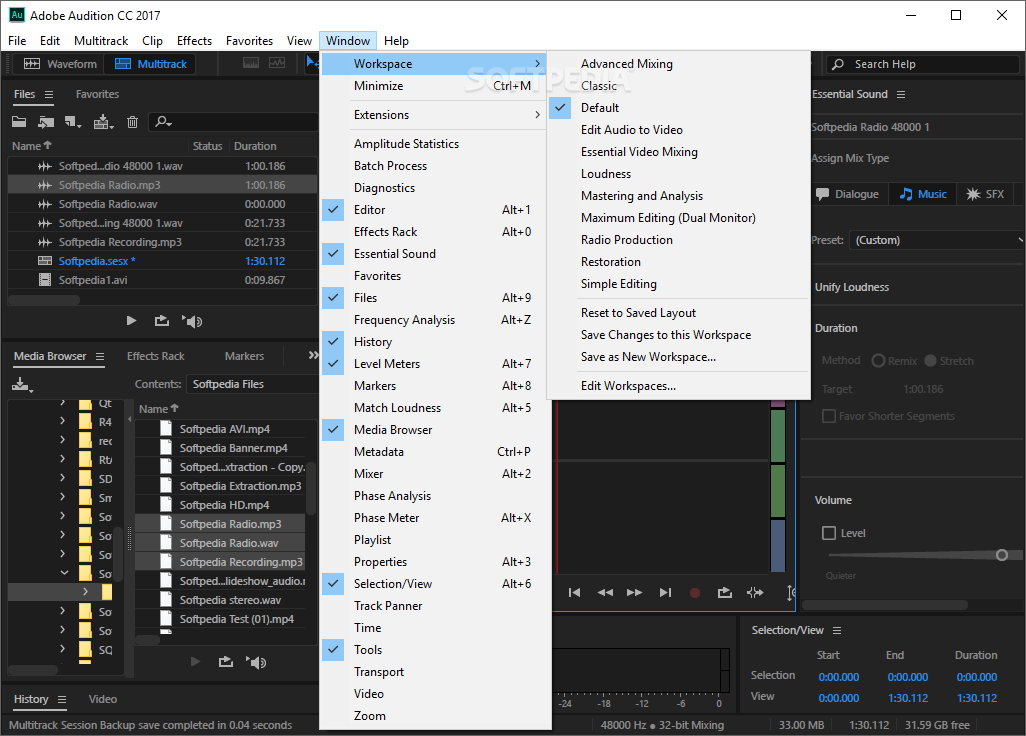This screenshot has width=1026, height=736.
Task: Toggle Selection/View in Window menu
Action: click(x=435, y=584)
